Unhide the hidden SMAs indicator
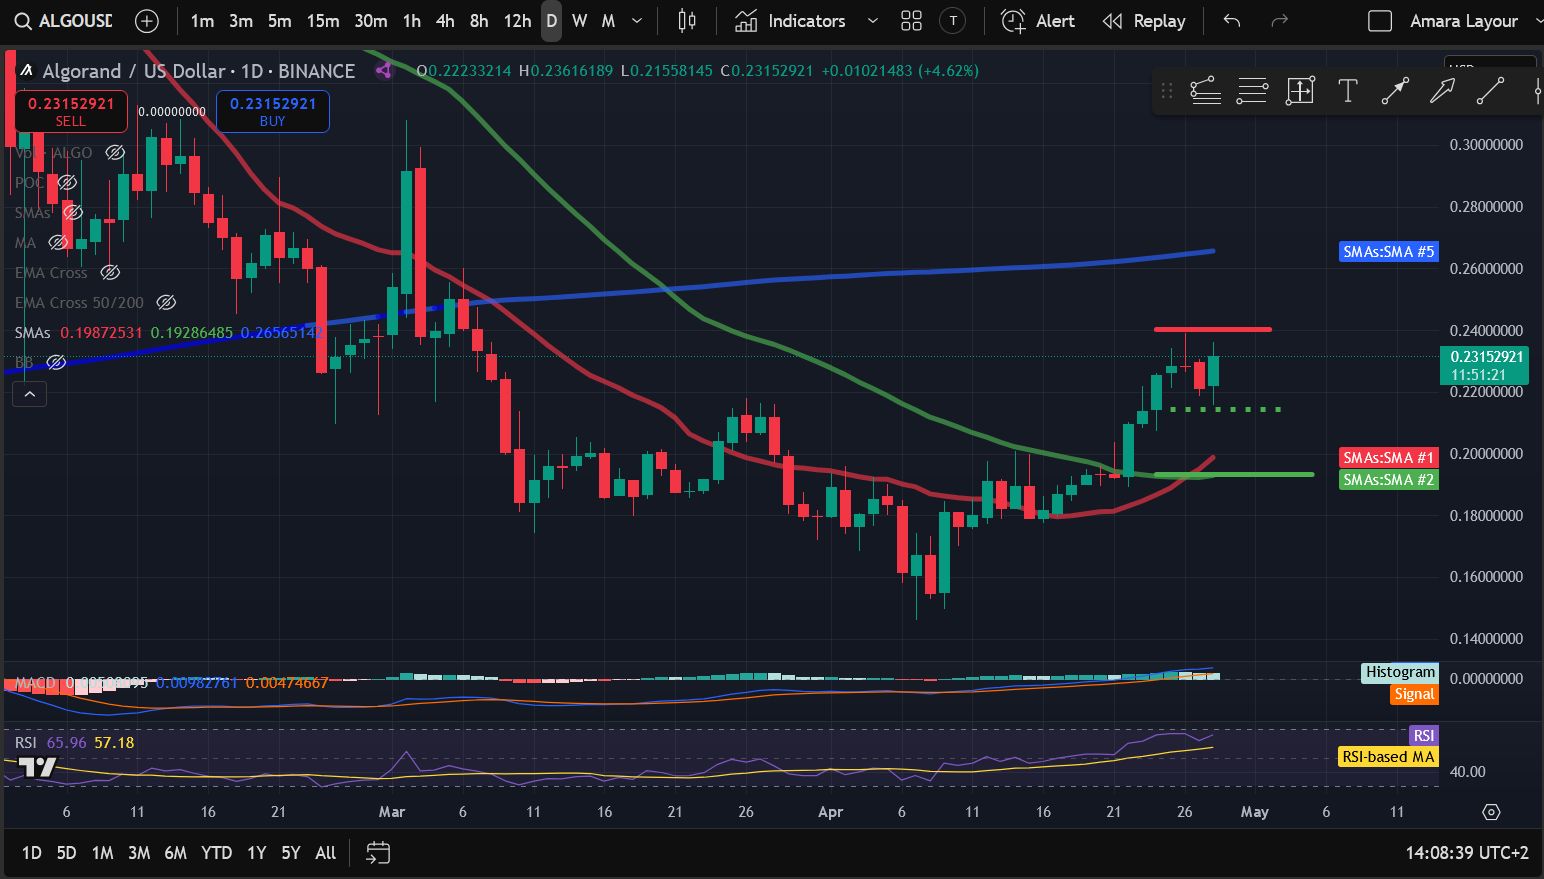Screen dimensions: 1544x879 pos(73,213)
